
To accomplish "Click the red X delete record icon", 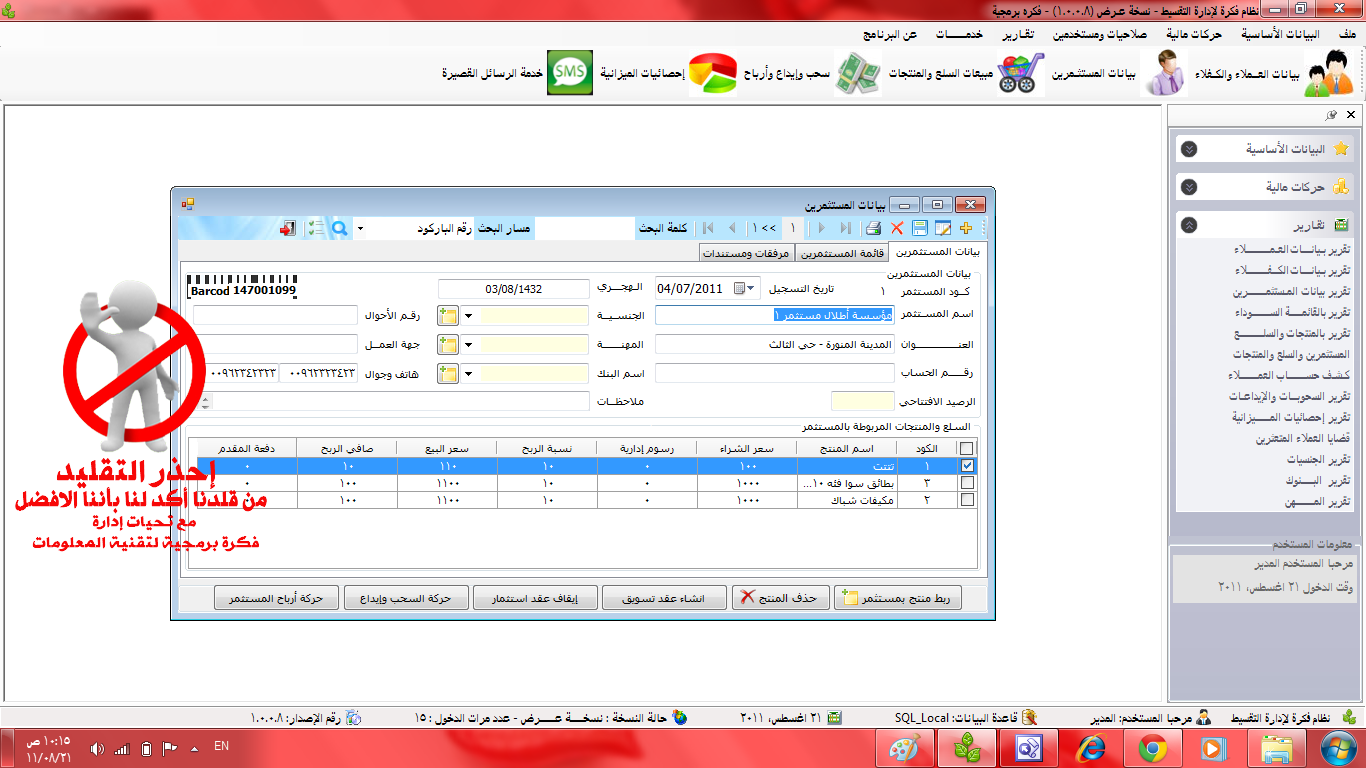I will click(897, 228).
